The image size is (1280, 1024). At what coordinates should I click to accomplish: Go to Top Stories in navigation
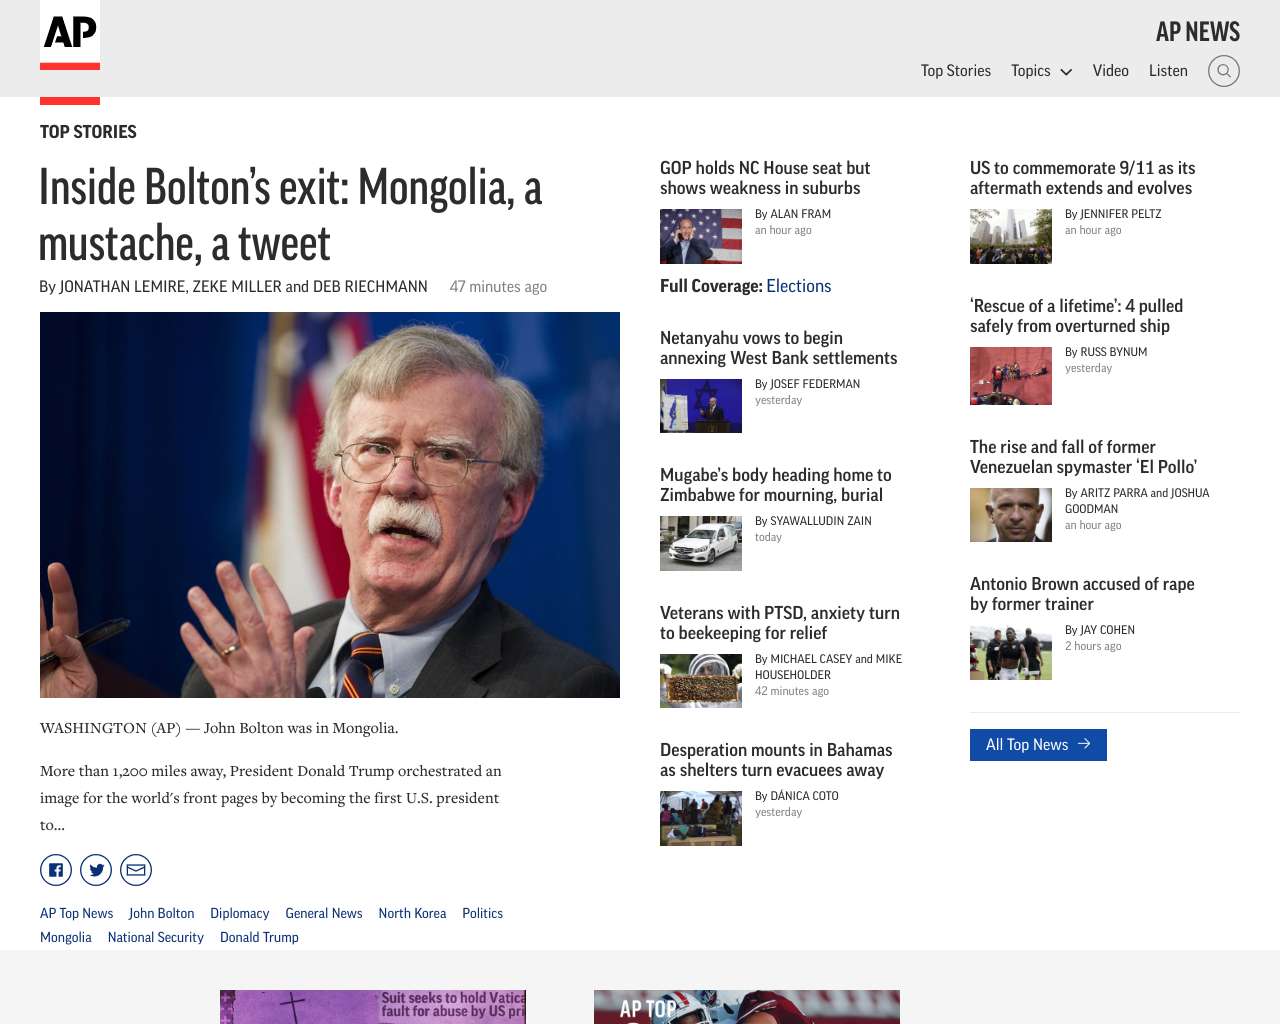click(956, 71)
